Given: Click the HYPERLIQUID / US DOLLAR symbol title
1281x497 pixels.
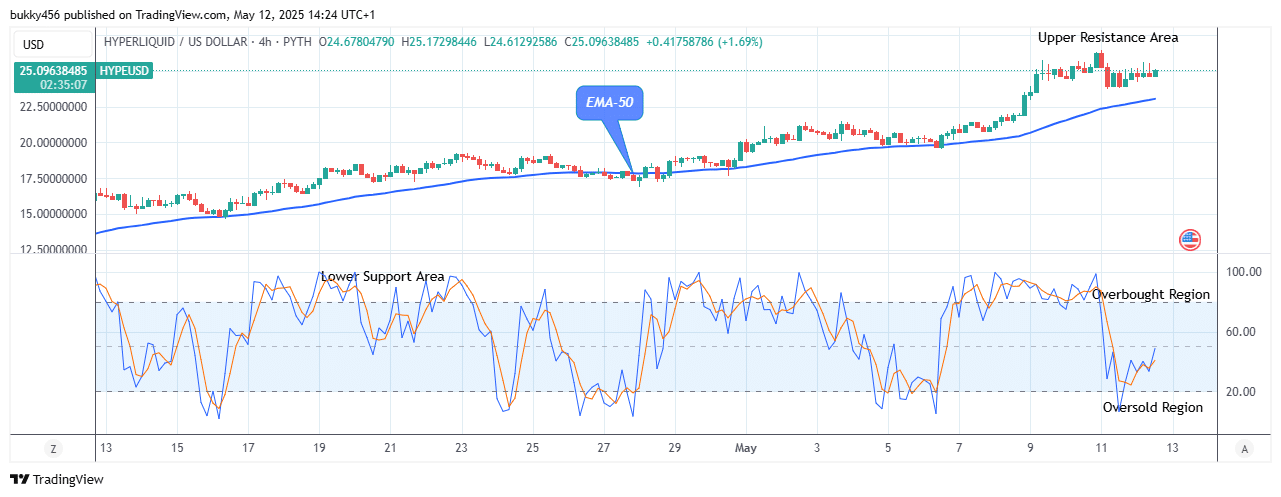Looking at the screenshot, I should (x=173, y=42).
